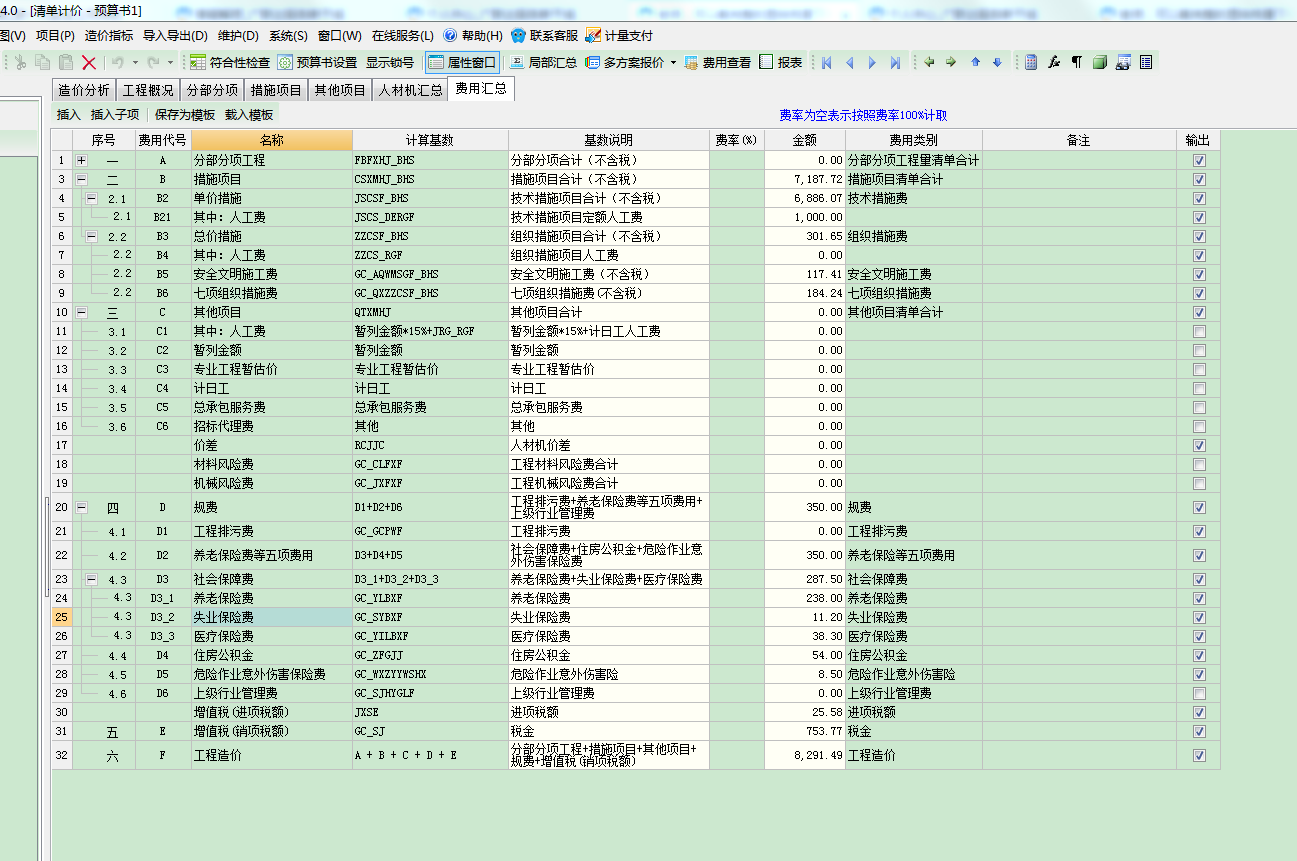The width and height of the screenshot is (1297, 861).
Task: Jump to last record navigation icon
Action: point(895,62)
